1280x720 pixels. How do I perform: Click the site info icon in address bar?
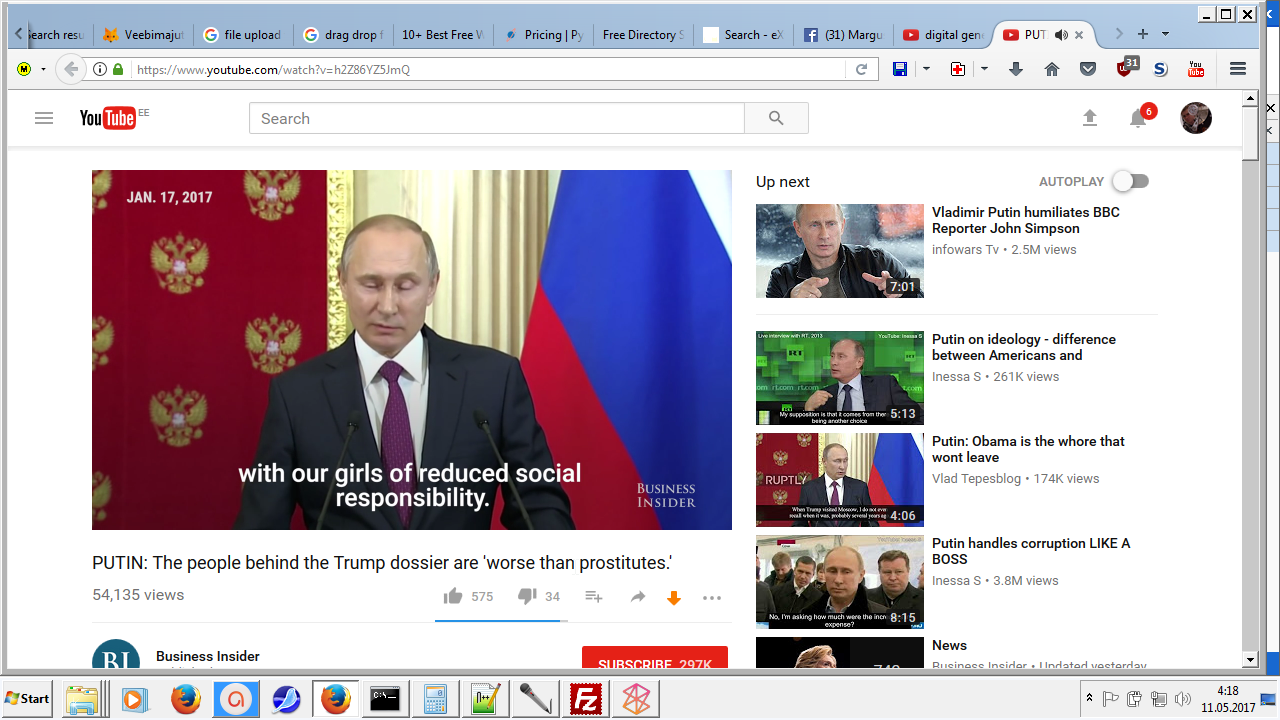tap(100, 69)
